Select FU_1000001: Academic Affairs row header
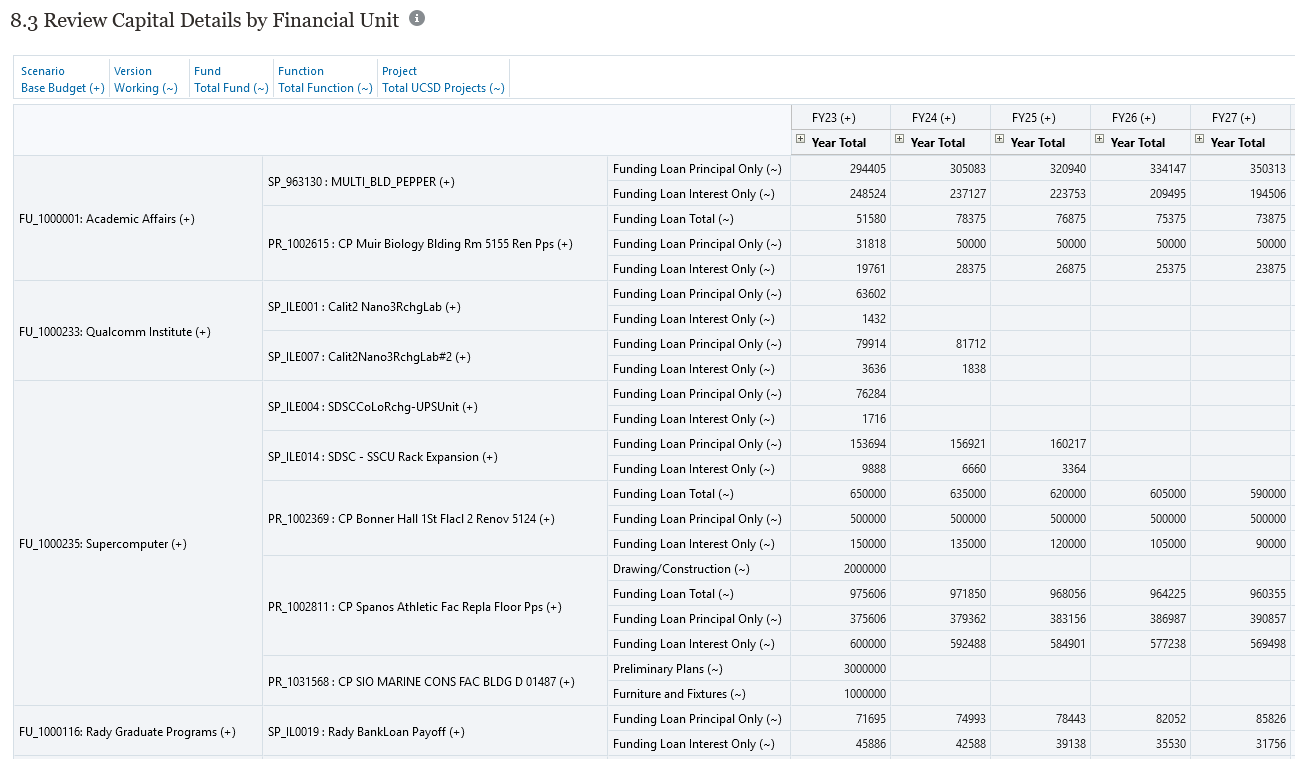This screenshot has width=1295, height=759. (106, 219)
